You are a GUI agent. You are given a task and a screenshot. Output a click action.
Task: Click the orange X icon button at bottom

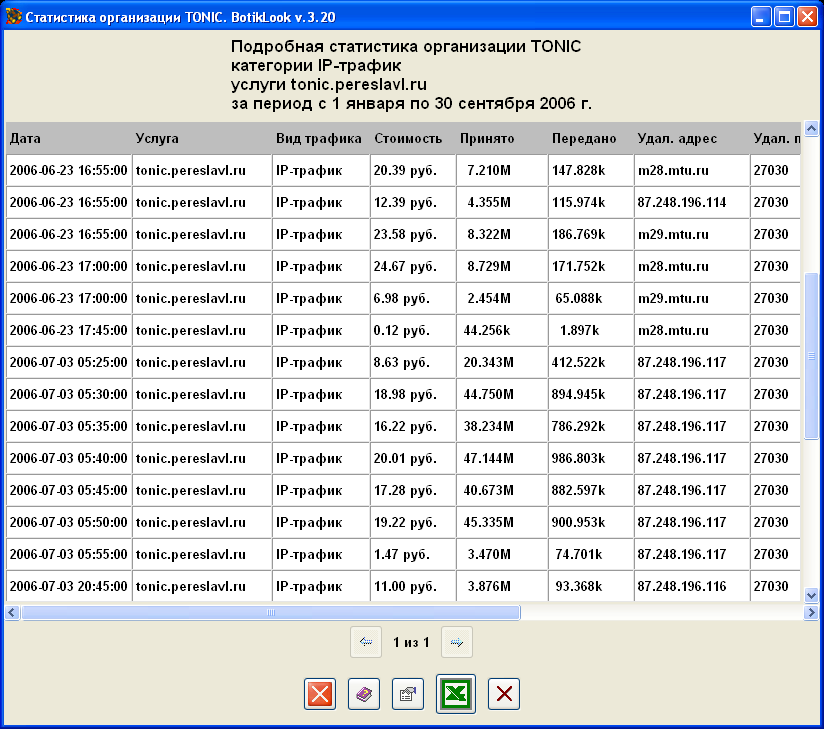pos(320,694)
